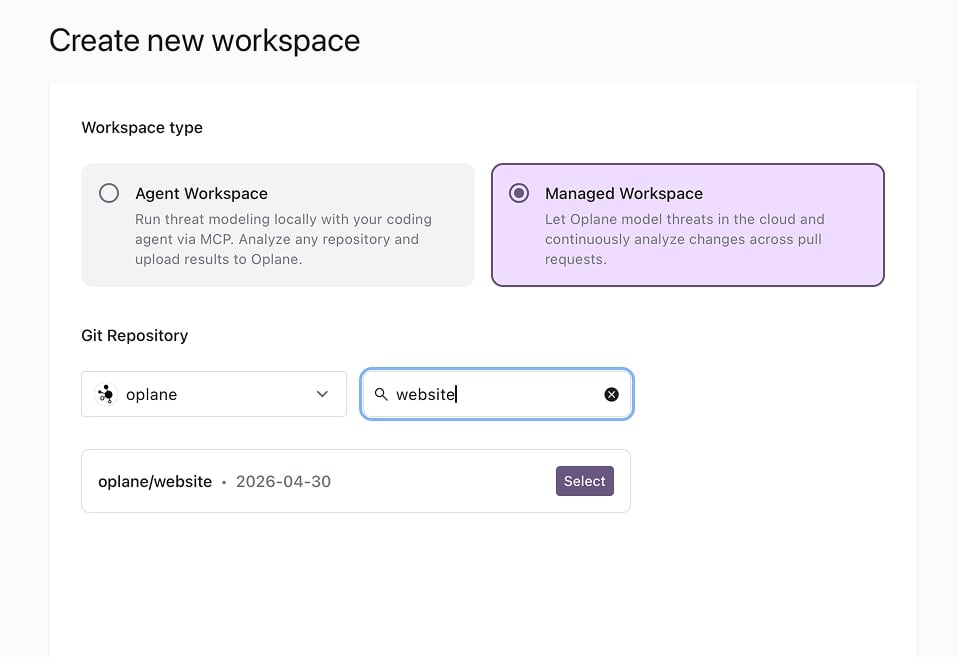Focus the repository search field containing website
Screen dimensions: 958x657
pyautogui.click(x=496, y=394)
